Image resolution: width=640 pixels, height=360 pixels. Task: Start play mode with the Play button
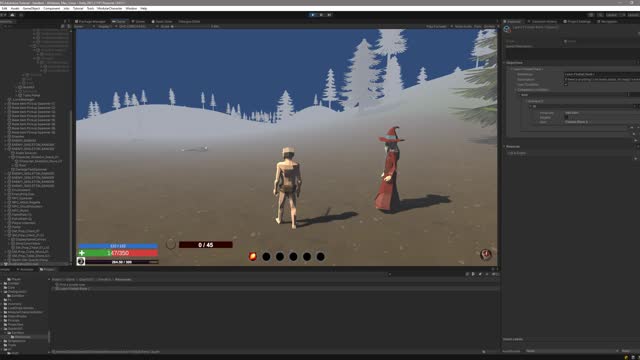point(313,15)
